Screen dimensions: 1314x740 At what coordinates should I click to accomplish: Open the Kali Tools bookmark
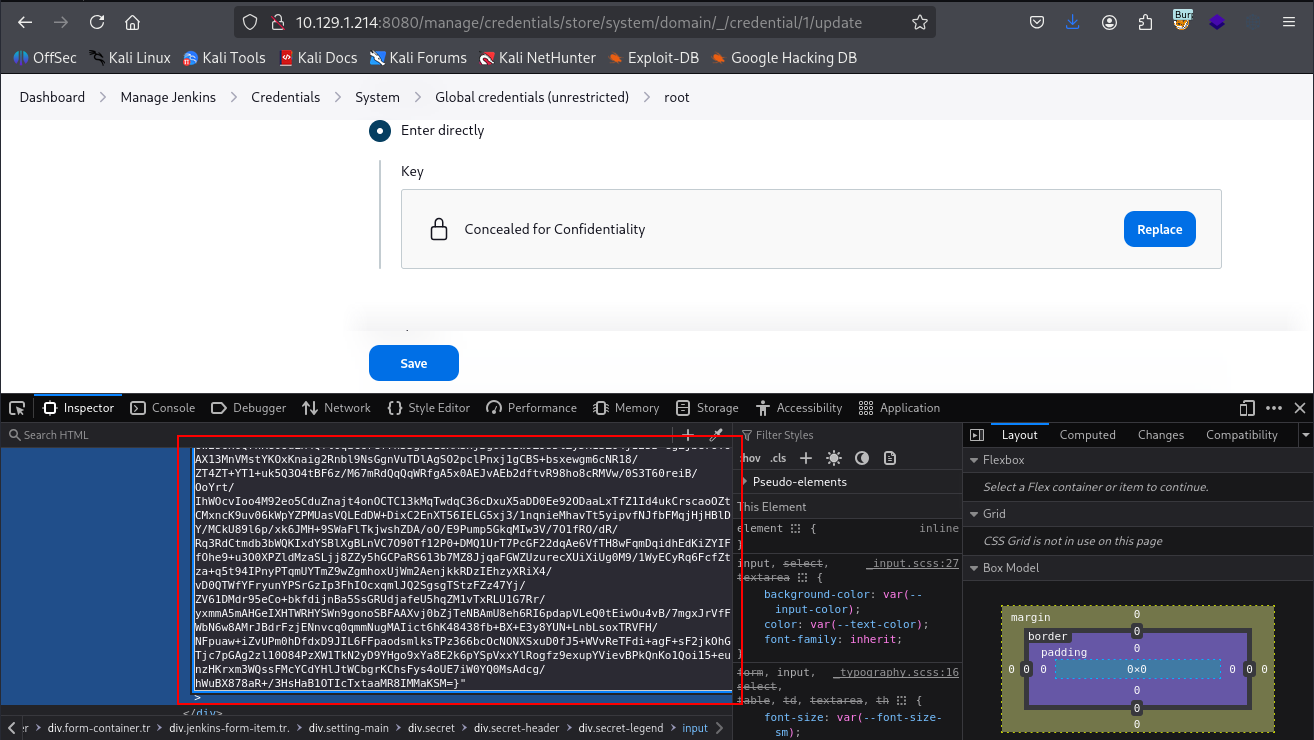224,58
